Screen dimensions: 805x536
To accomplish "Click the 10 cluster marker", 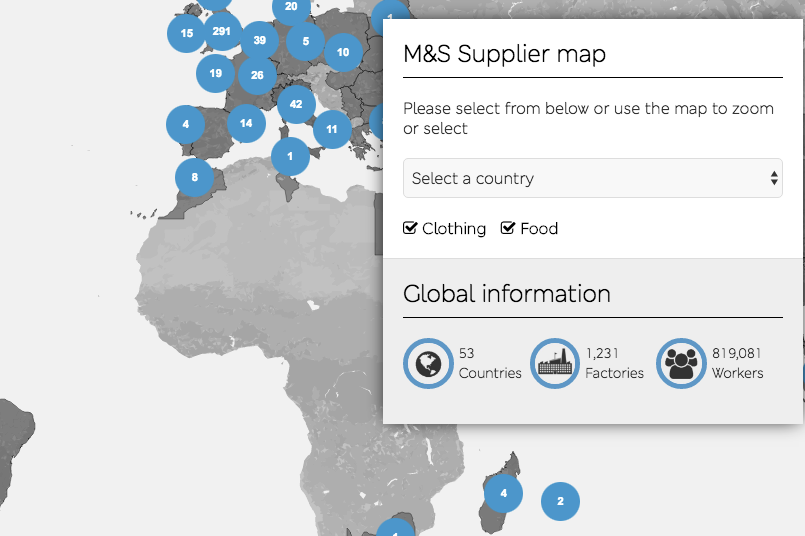I will coord(343,52).
